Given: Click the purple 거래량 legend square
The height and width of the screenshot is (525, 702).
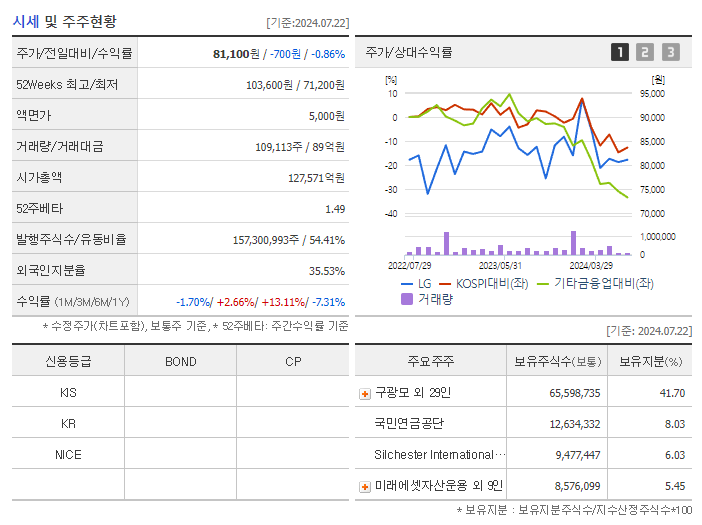Looking at the screenshot, I should tap(407, 299).
